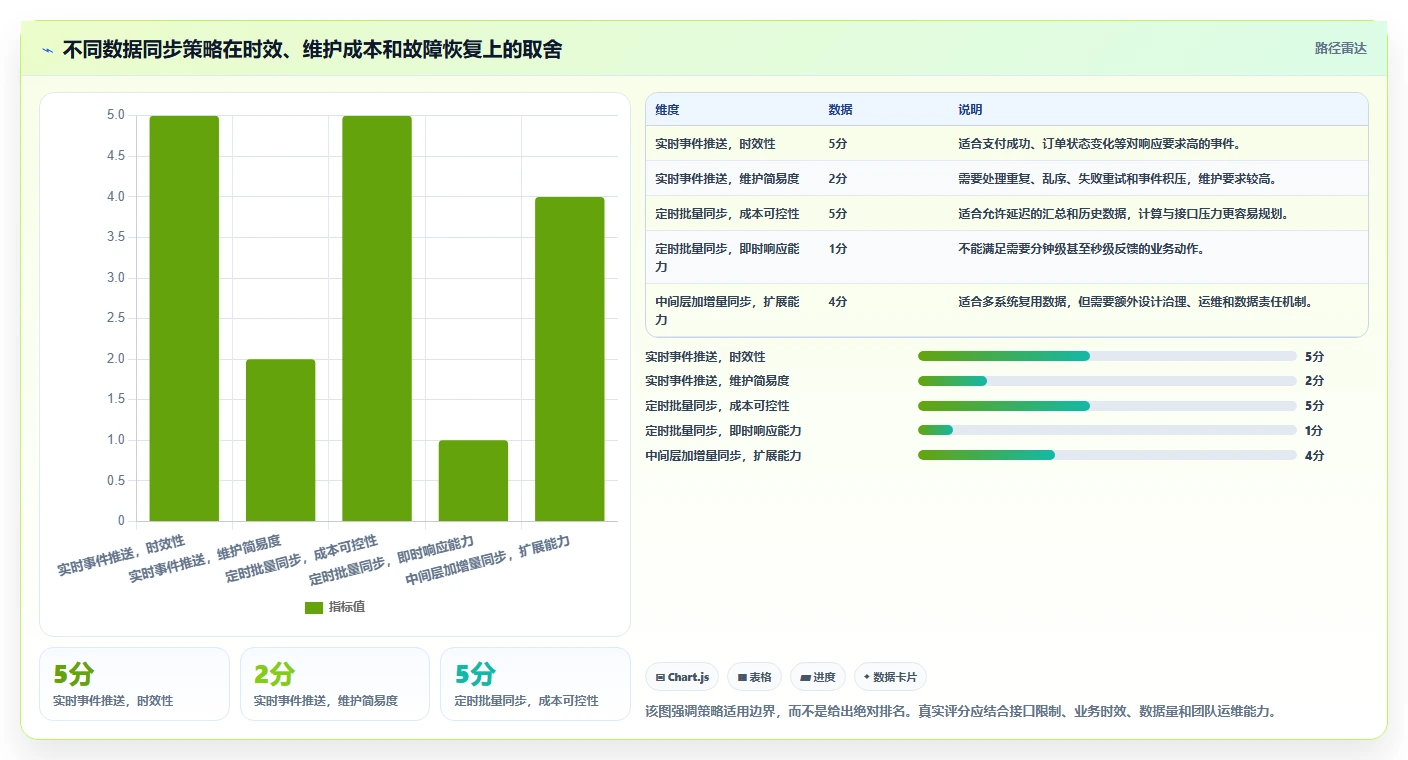Click description starting 需要处理重复
The height and width of the screenshot is (760, 1408).
[x=1117, y=179]
